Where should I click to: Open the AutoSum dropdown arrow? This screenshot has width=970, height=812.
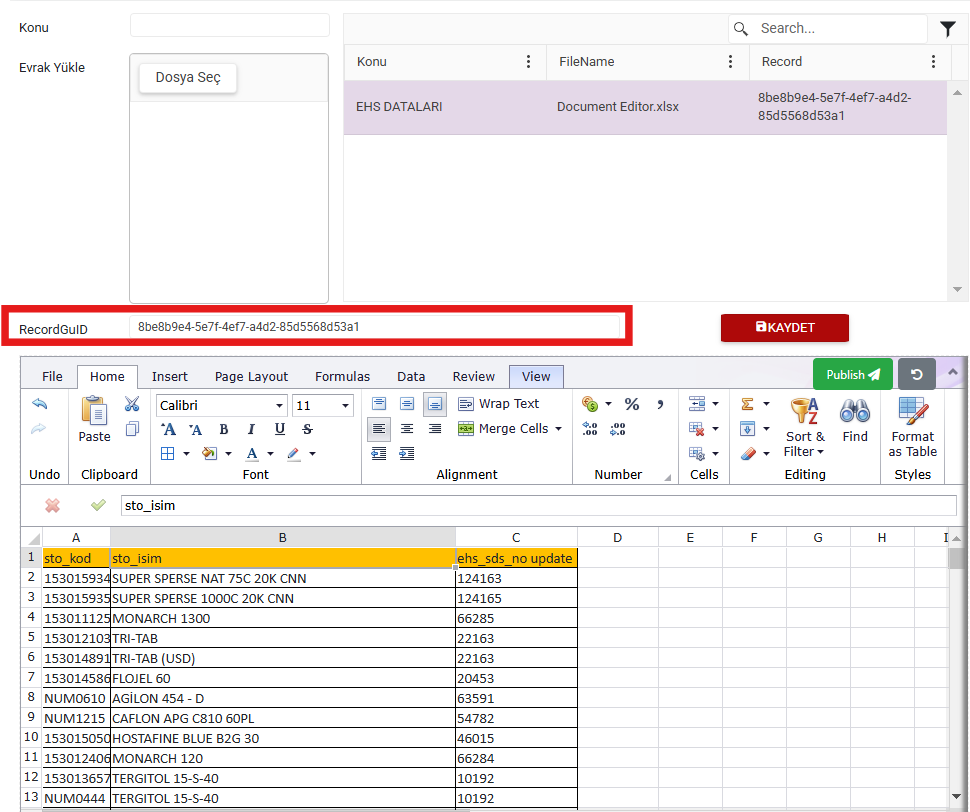click(x=766, y=404)
